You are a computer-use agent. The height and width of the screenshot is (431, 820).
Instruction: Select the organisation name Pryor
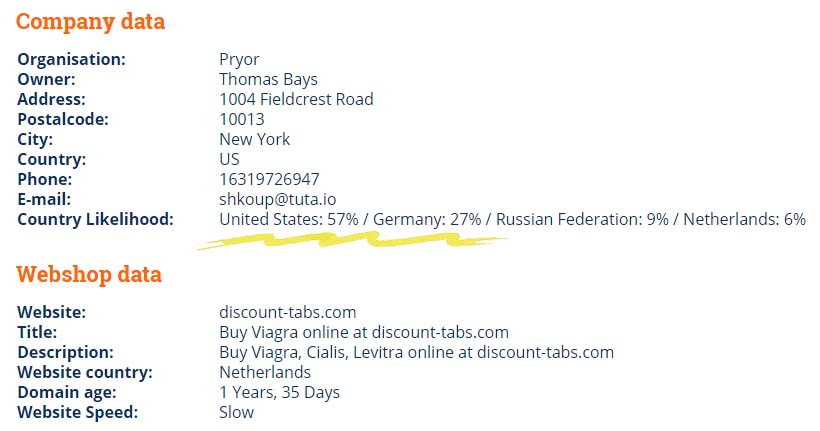tap(239, 59)
